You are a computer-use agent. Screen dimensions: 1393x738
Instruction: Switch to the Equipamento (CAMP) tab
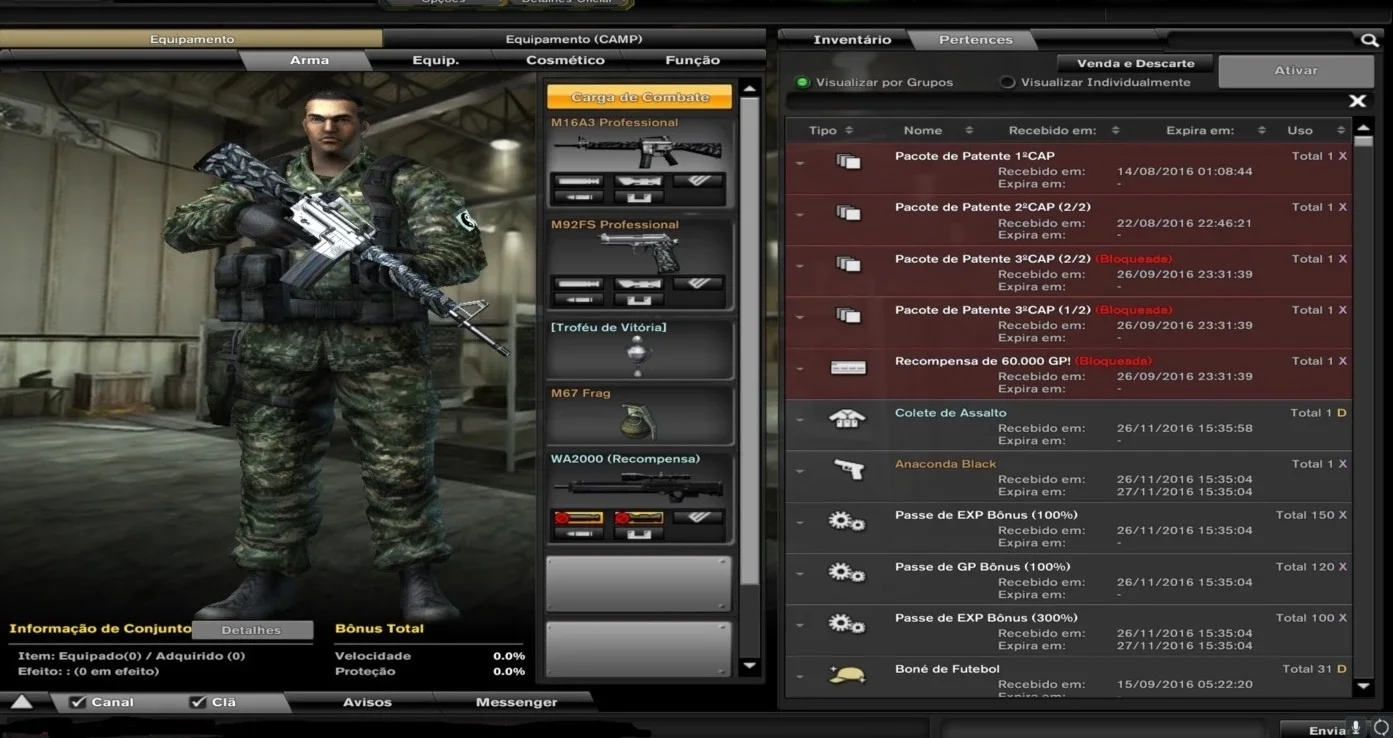[x=574, y=39]
